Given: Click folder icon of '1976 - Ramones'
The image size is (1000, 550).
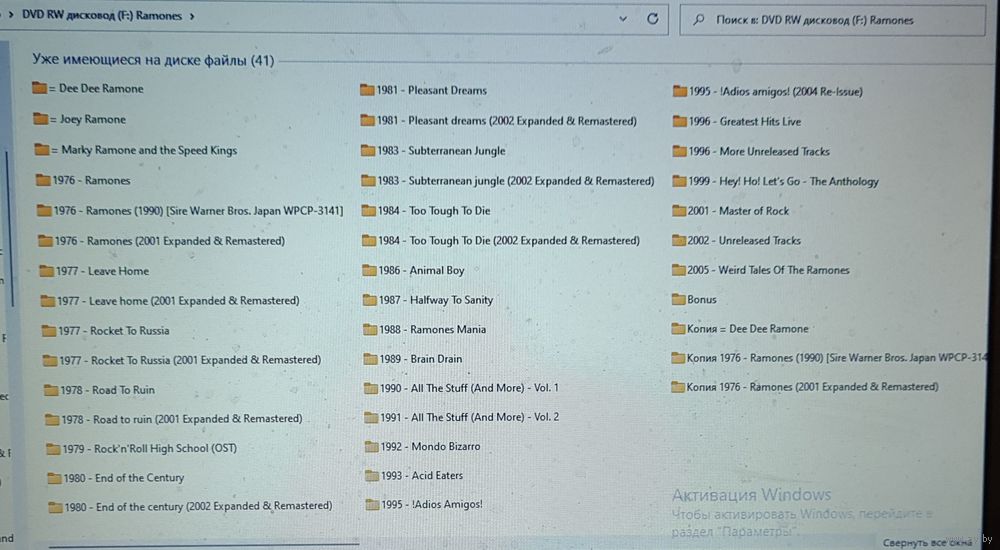Looking at the screenshot, I should point(43,181).
